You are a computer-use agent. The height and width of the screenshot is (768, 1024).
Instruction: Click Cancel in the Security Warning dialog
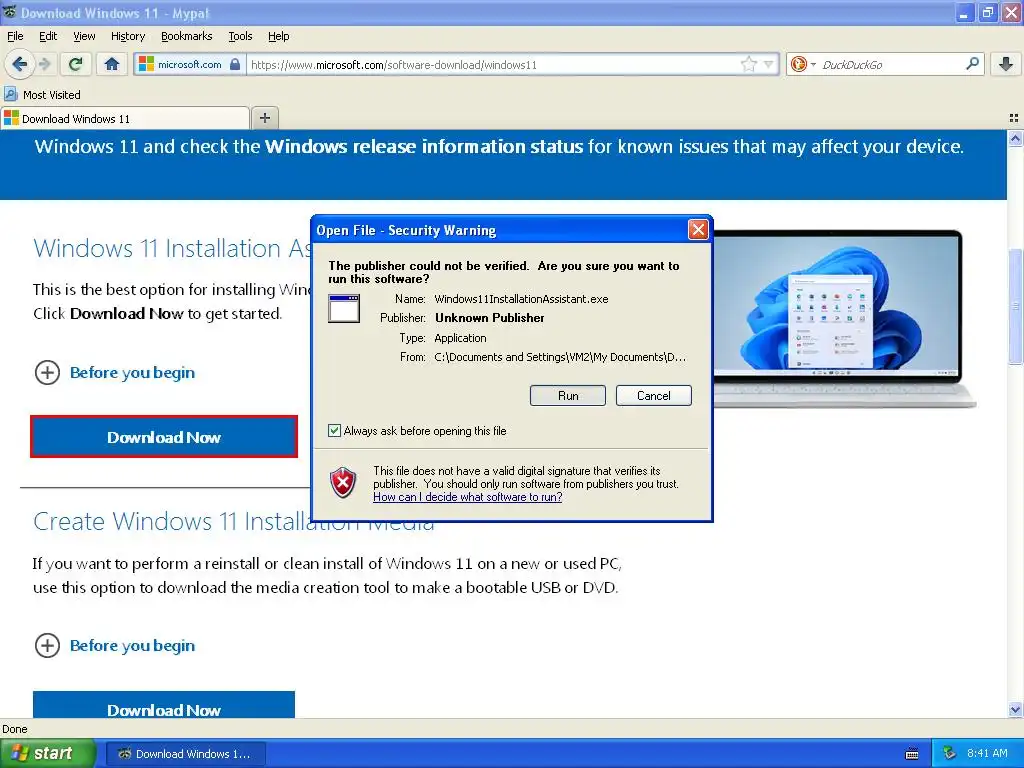coord(653,396)
